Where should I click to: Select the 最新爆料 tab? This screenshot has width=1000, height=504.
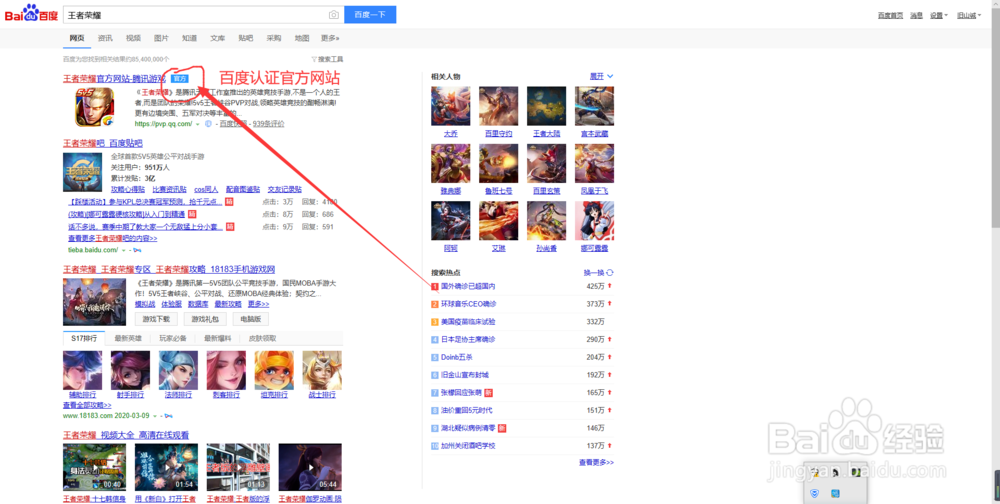click(x=217, y=338)
